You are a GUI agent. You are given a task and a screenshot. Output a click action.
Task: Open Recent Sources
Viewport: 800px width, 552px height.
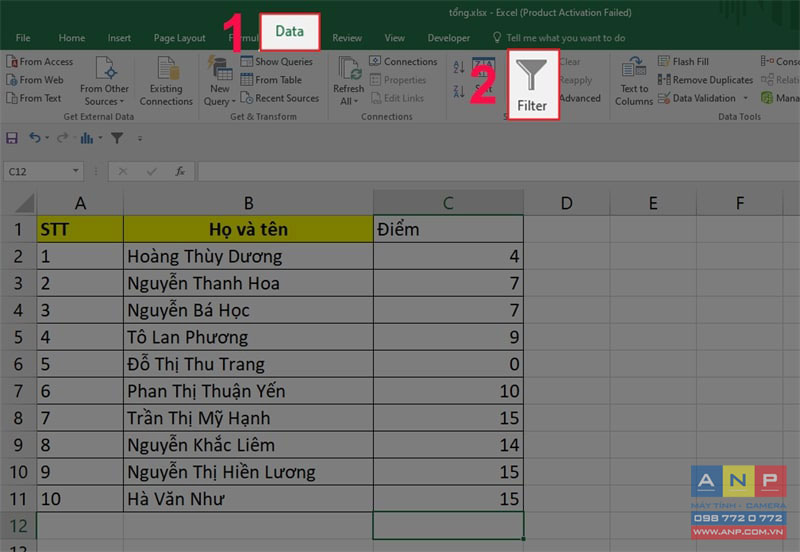point(280,98)
